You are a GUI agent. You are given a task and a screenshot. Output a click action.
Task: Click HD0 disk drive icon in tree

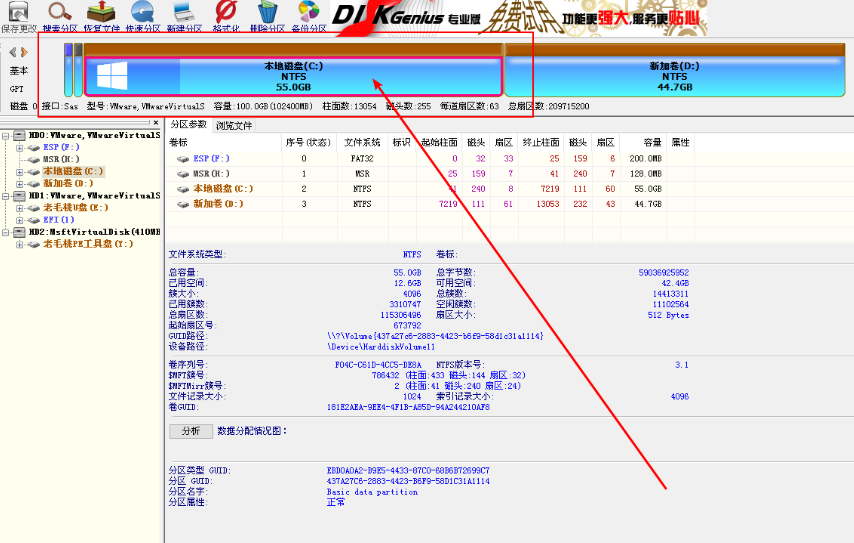(20, 135)
